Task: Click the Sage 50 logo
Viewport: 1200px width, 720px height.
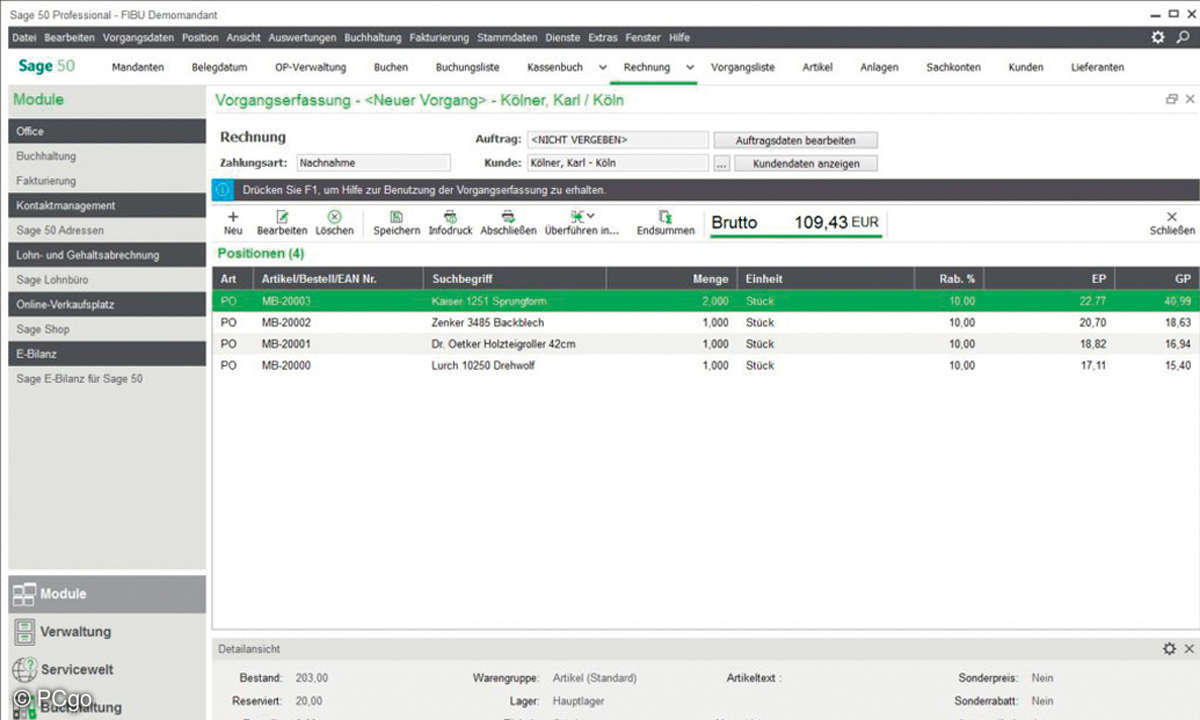Action: (x=47, y=66)
